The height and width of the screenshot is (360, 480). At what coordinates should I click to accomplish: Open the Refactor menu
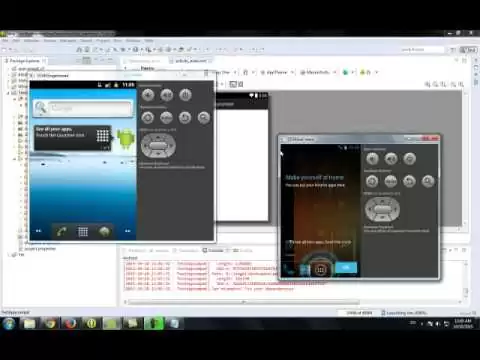[x=32, y=41]
